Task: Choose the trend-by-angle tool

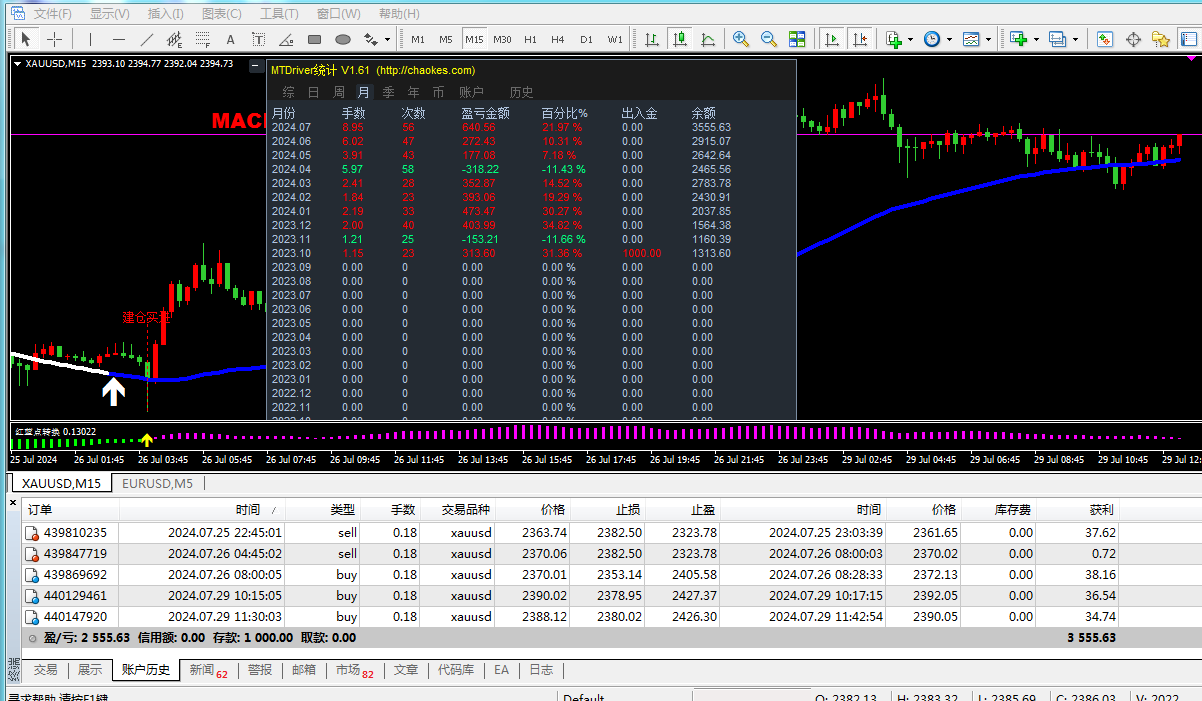Action: tap(287, 39)
